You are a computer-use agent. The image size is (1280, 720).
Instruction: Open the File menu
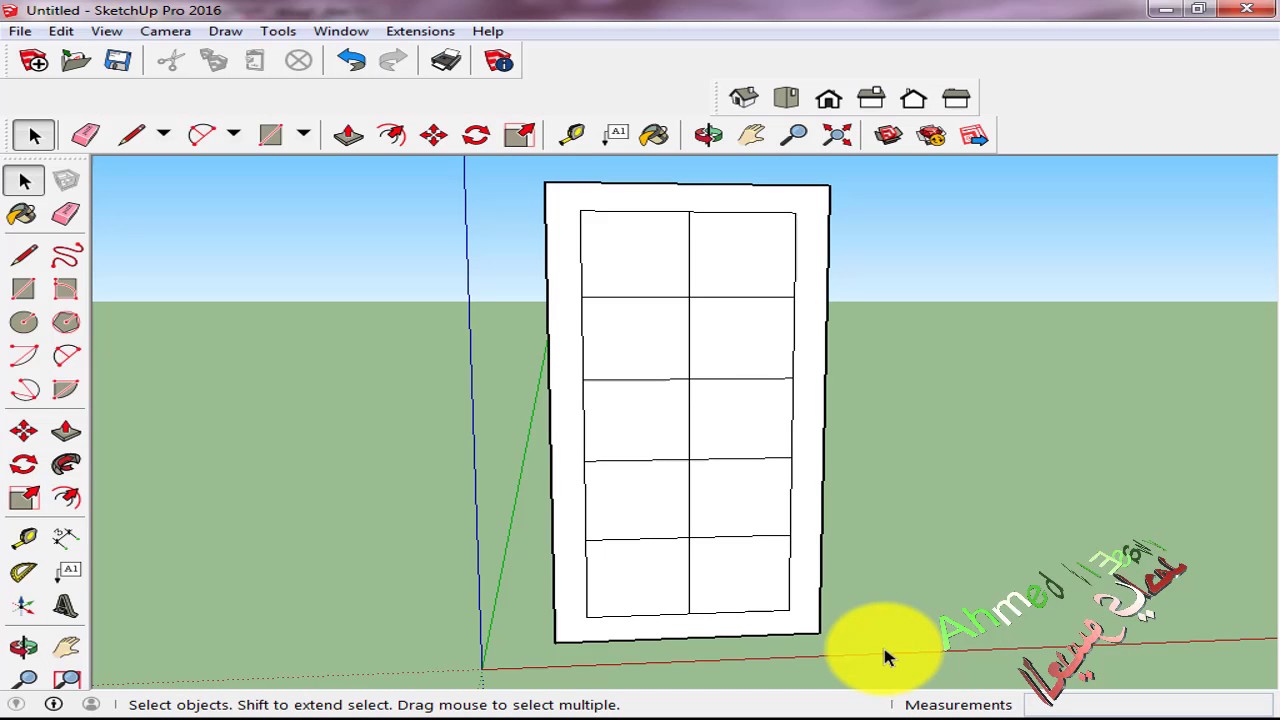pos(20,31)
